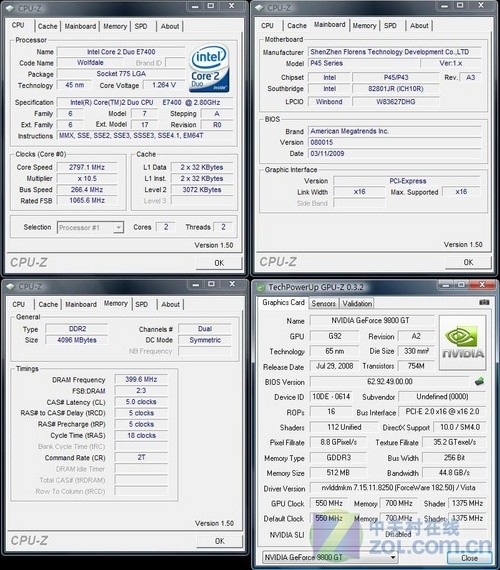
Task: Click the GPU-Z title bar app icon
Action: tap(260, 287)
